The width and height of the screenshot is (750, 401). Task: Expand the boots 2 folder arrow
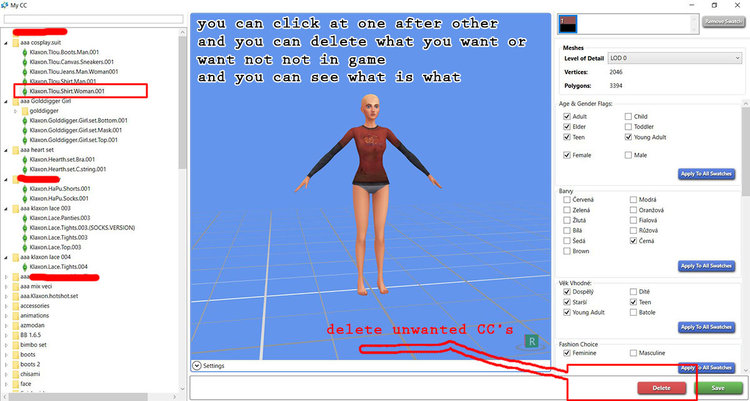tap(6, 364)
